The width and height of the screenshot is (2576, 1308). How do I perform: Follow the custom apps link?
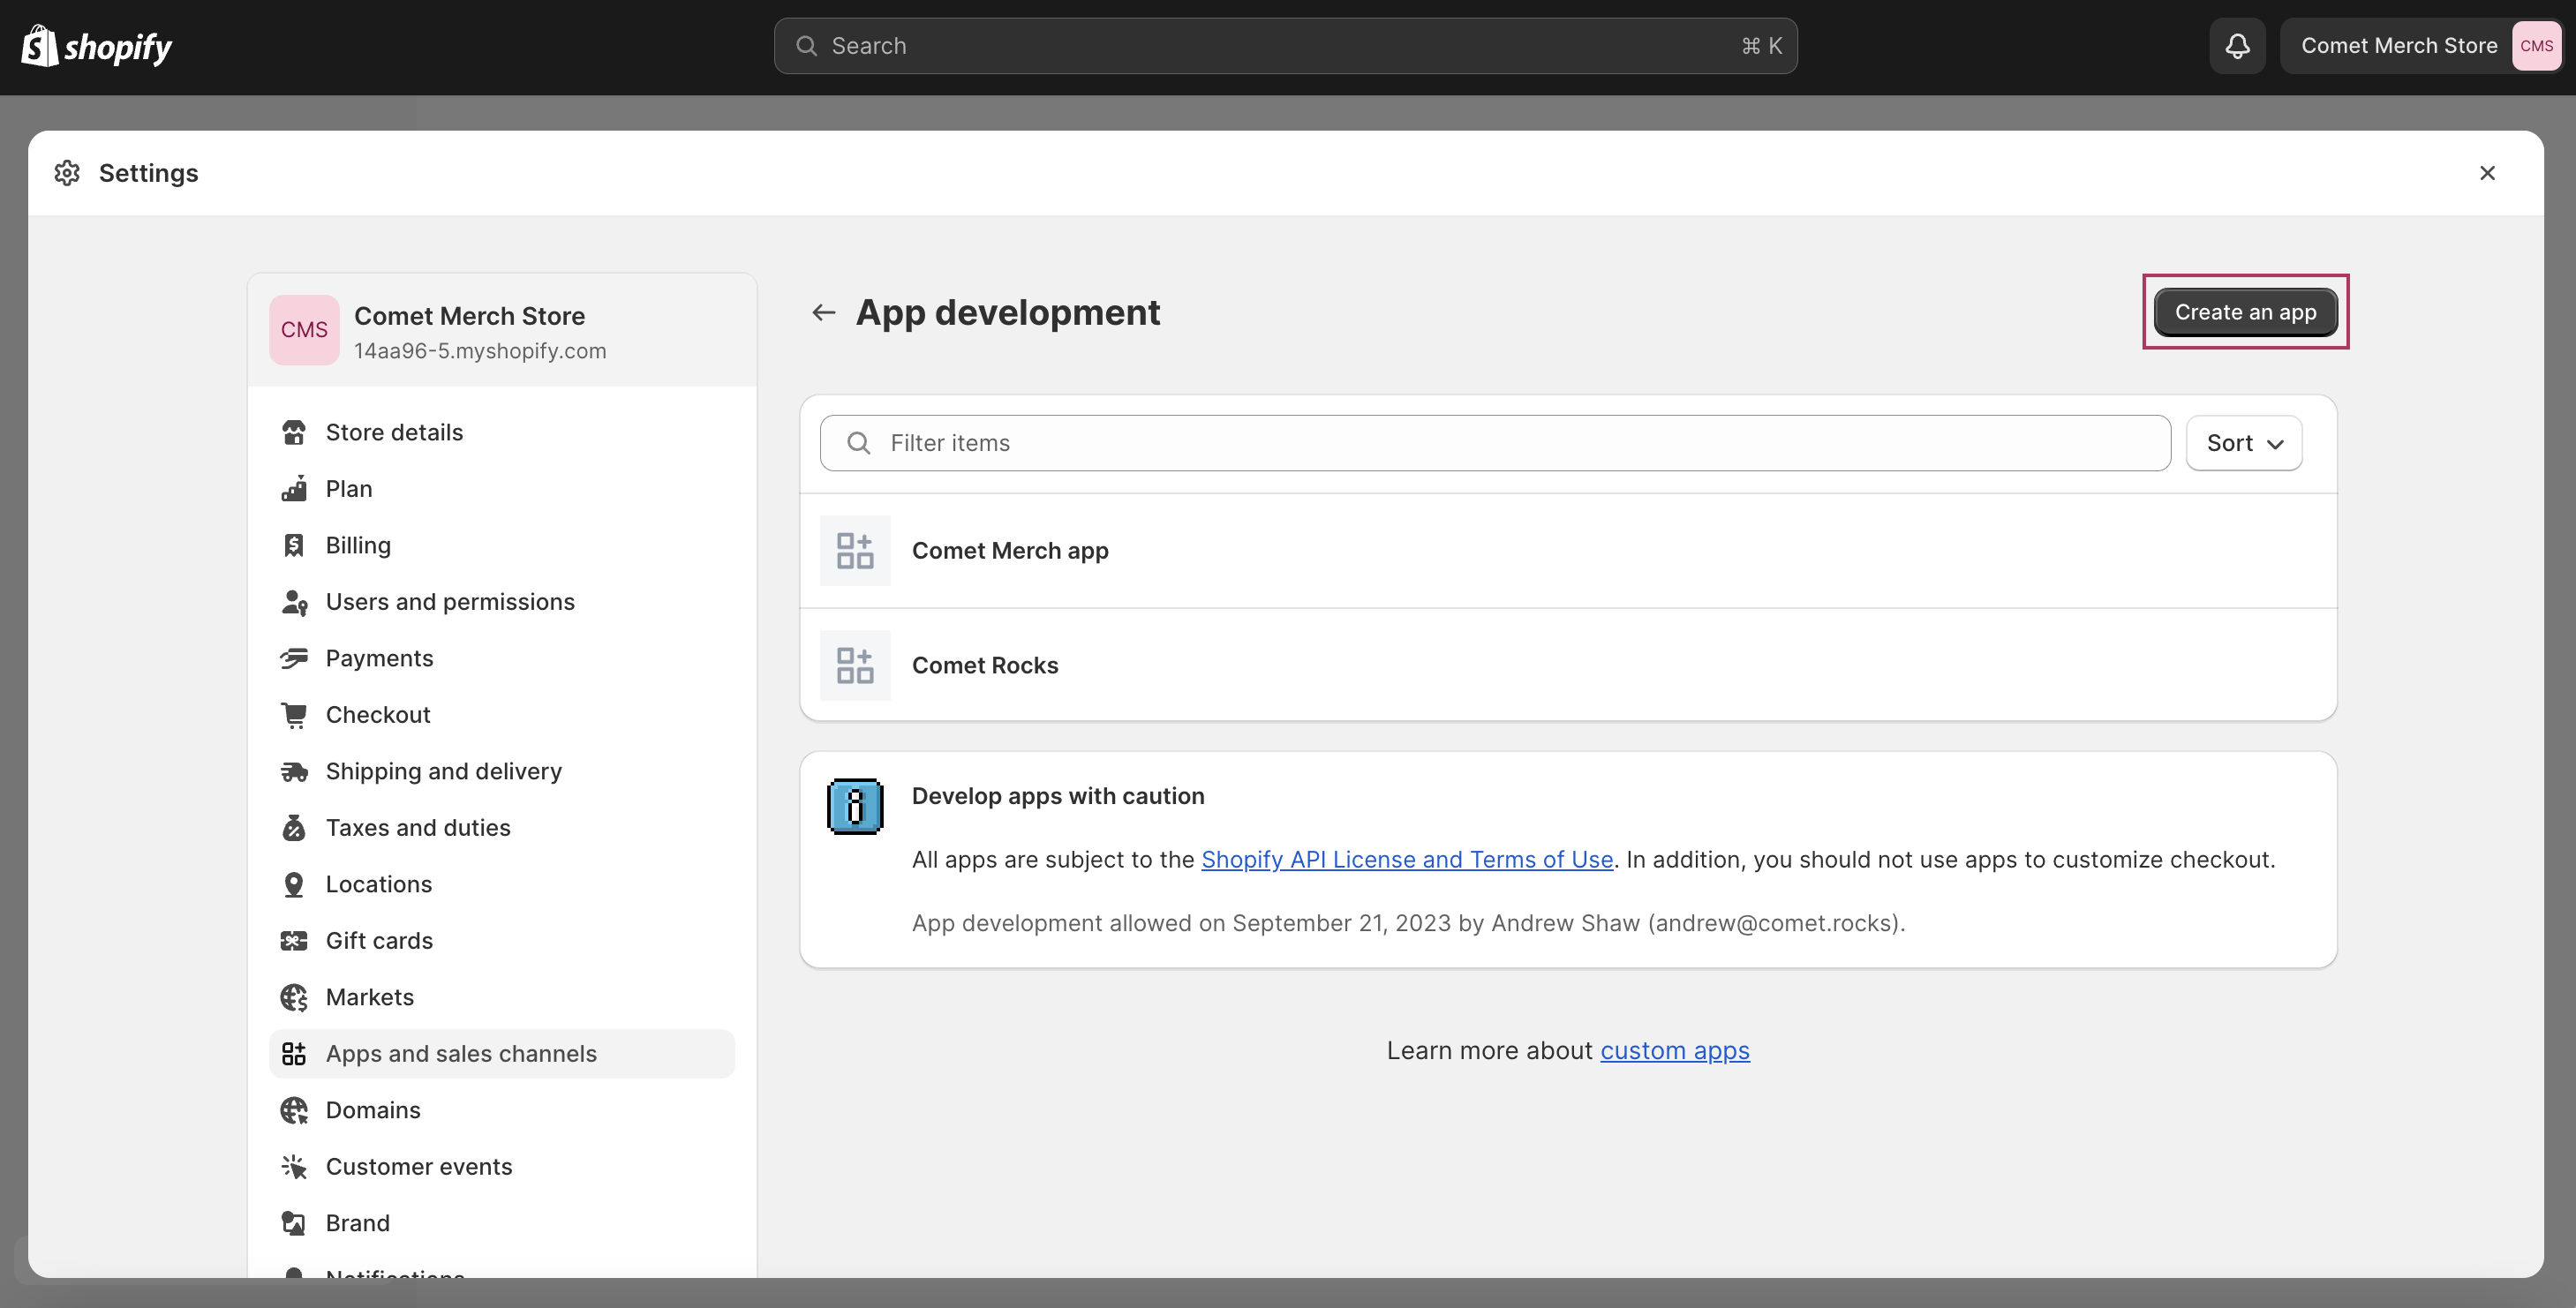click(x=1675, y=1051)
